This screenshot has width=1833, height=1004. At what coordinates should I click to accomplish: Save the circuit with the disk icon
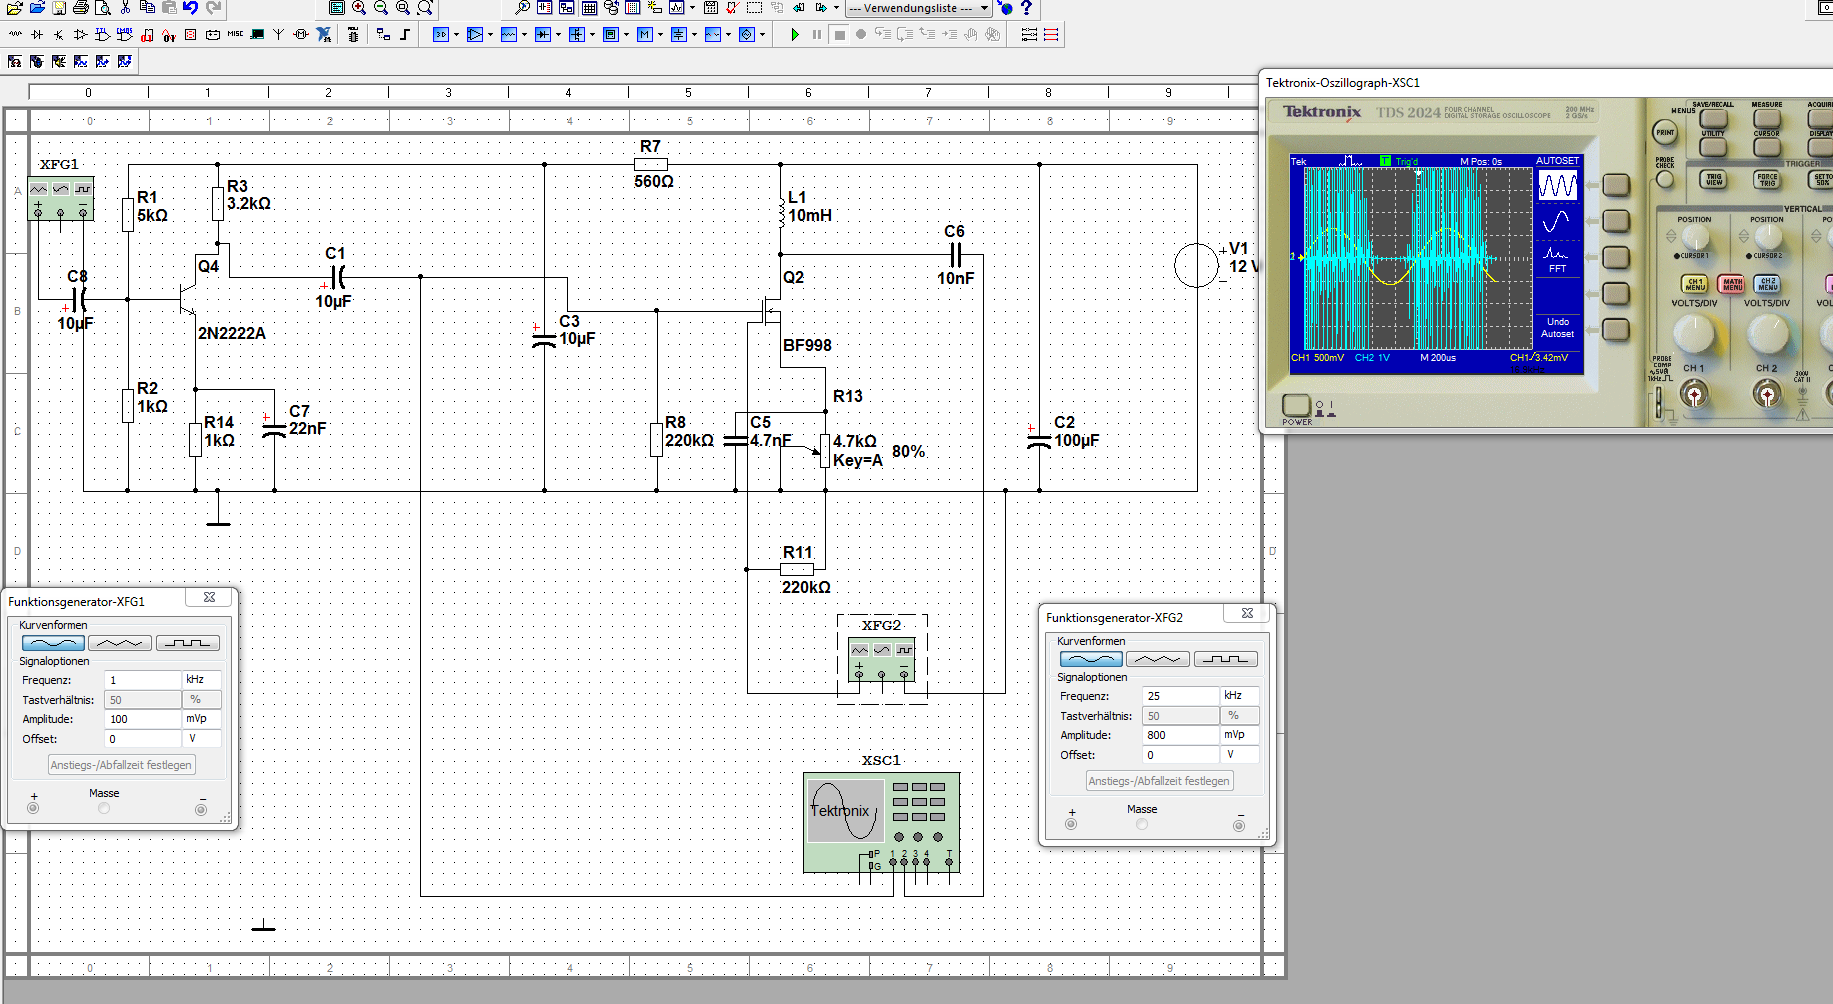coord(59,7)
